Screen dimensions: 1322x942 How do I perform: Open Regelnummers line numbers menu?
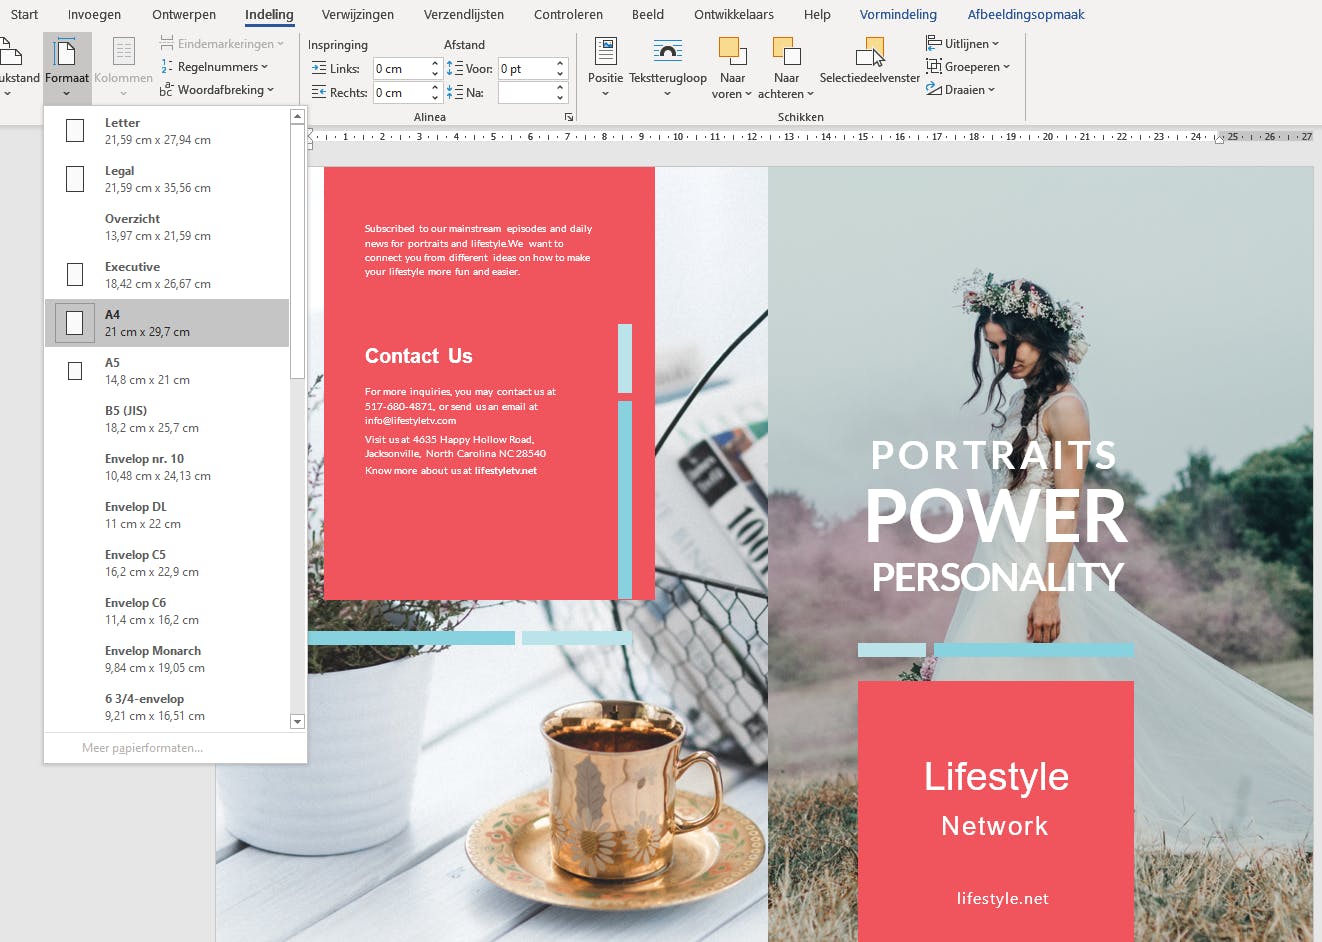point(214,67)
